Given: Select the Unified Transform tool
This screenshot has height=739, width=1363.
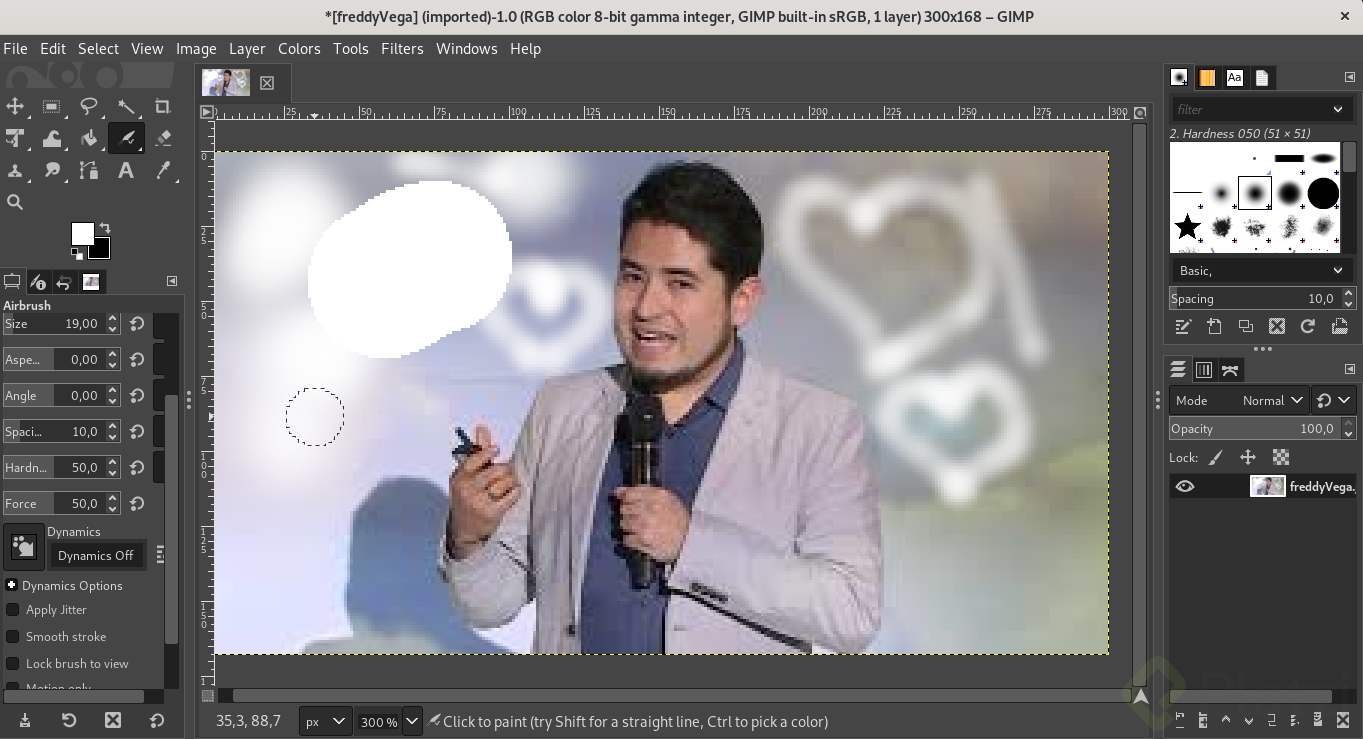Looking at the screenshot, I should point(15,139).
